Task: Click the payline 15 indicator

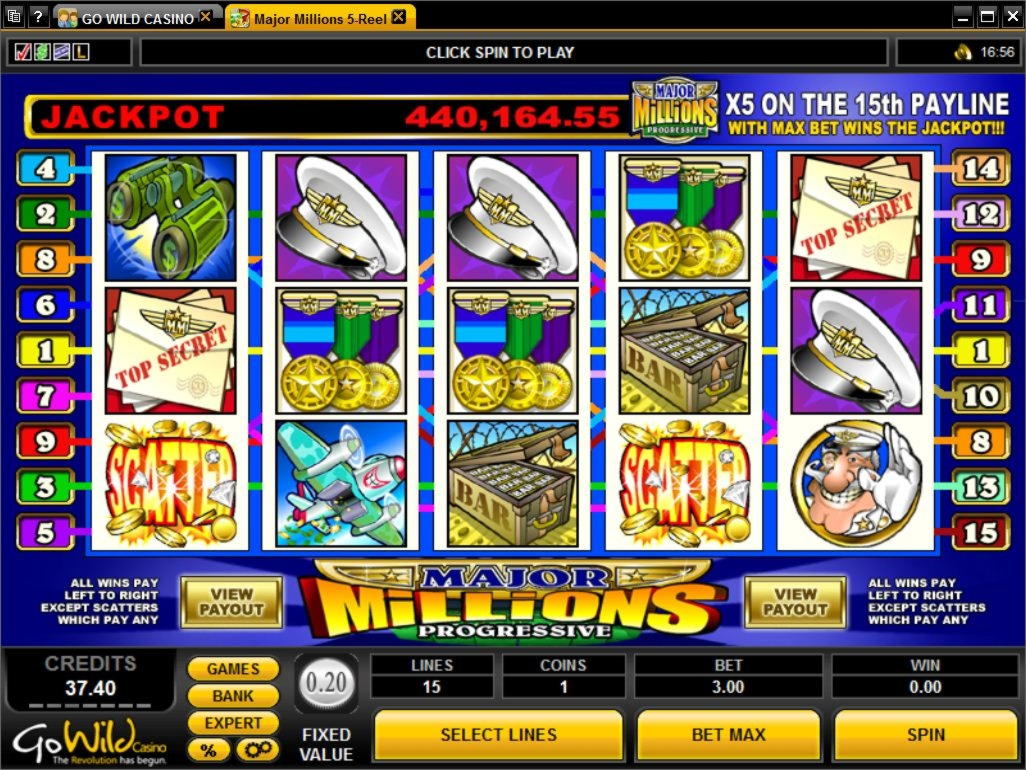Action: [x=980, y=532]
